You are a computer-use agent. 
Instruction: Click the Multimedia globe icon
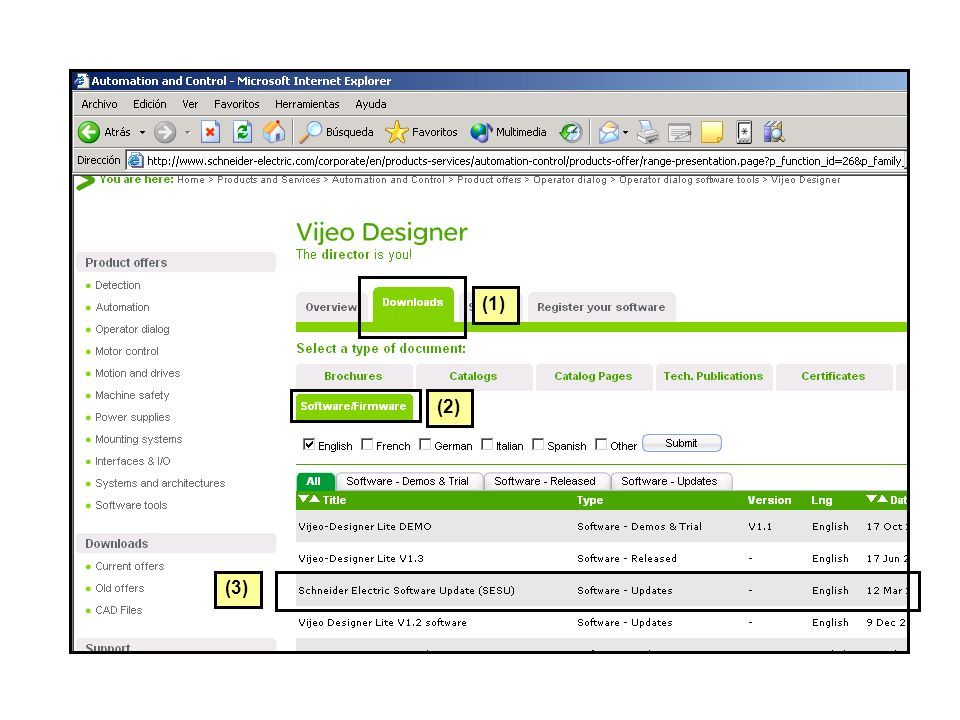[x=481, y=132]
